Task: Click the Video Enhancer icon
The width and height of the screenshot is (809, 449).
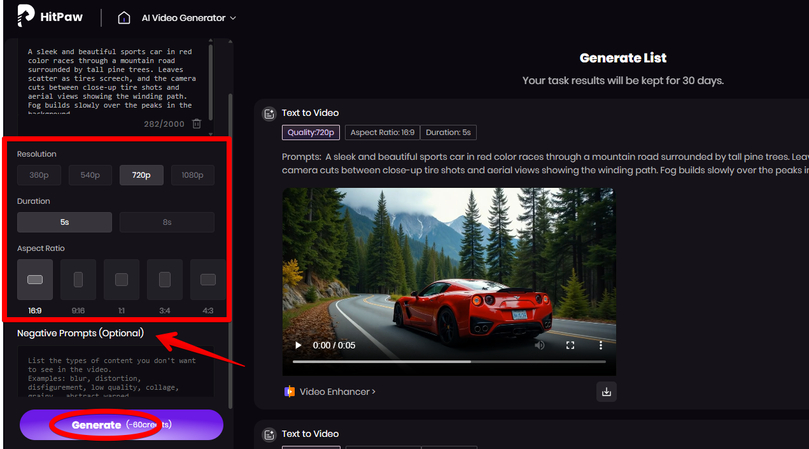Action: point(289,392)
